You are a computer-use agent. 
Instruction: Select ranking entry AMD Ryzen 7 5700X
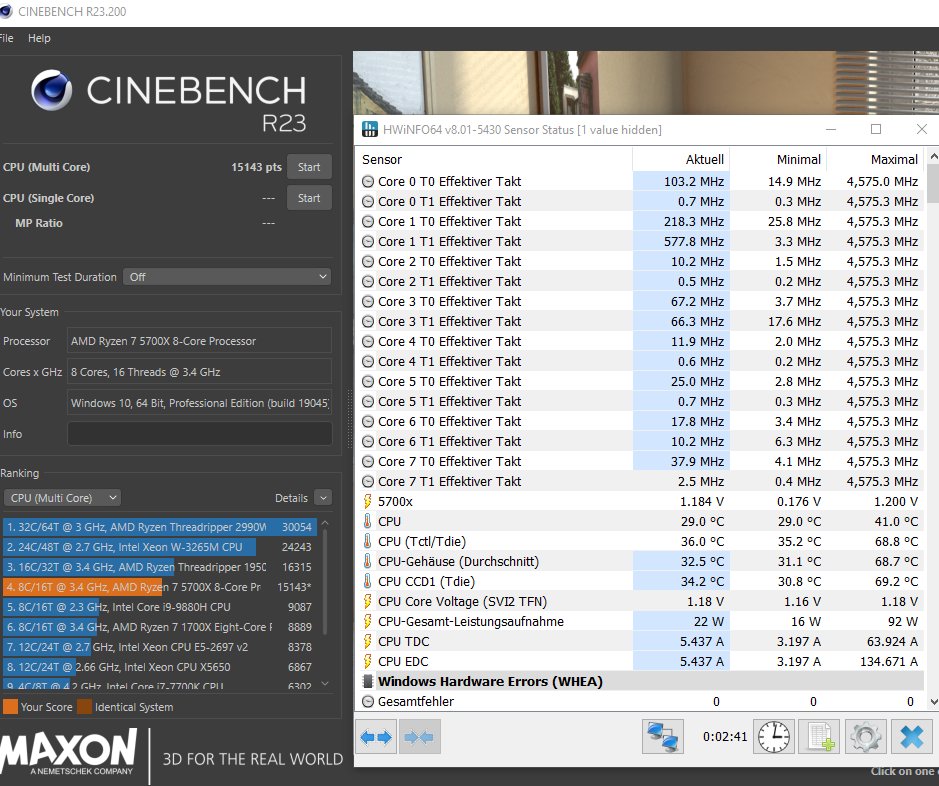(x=160, y=587)
